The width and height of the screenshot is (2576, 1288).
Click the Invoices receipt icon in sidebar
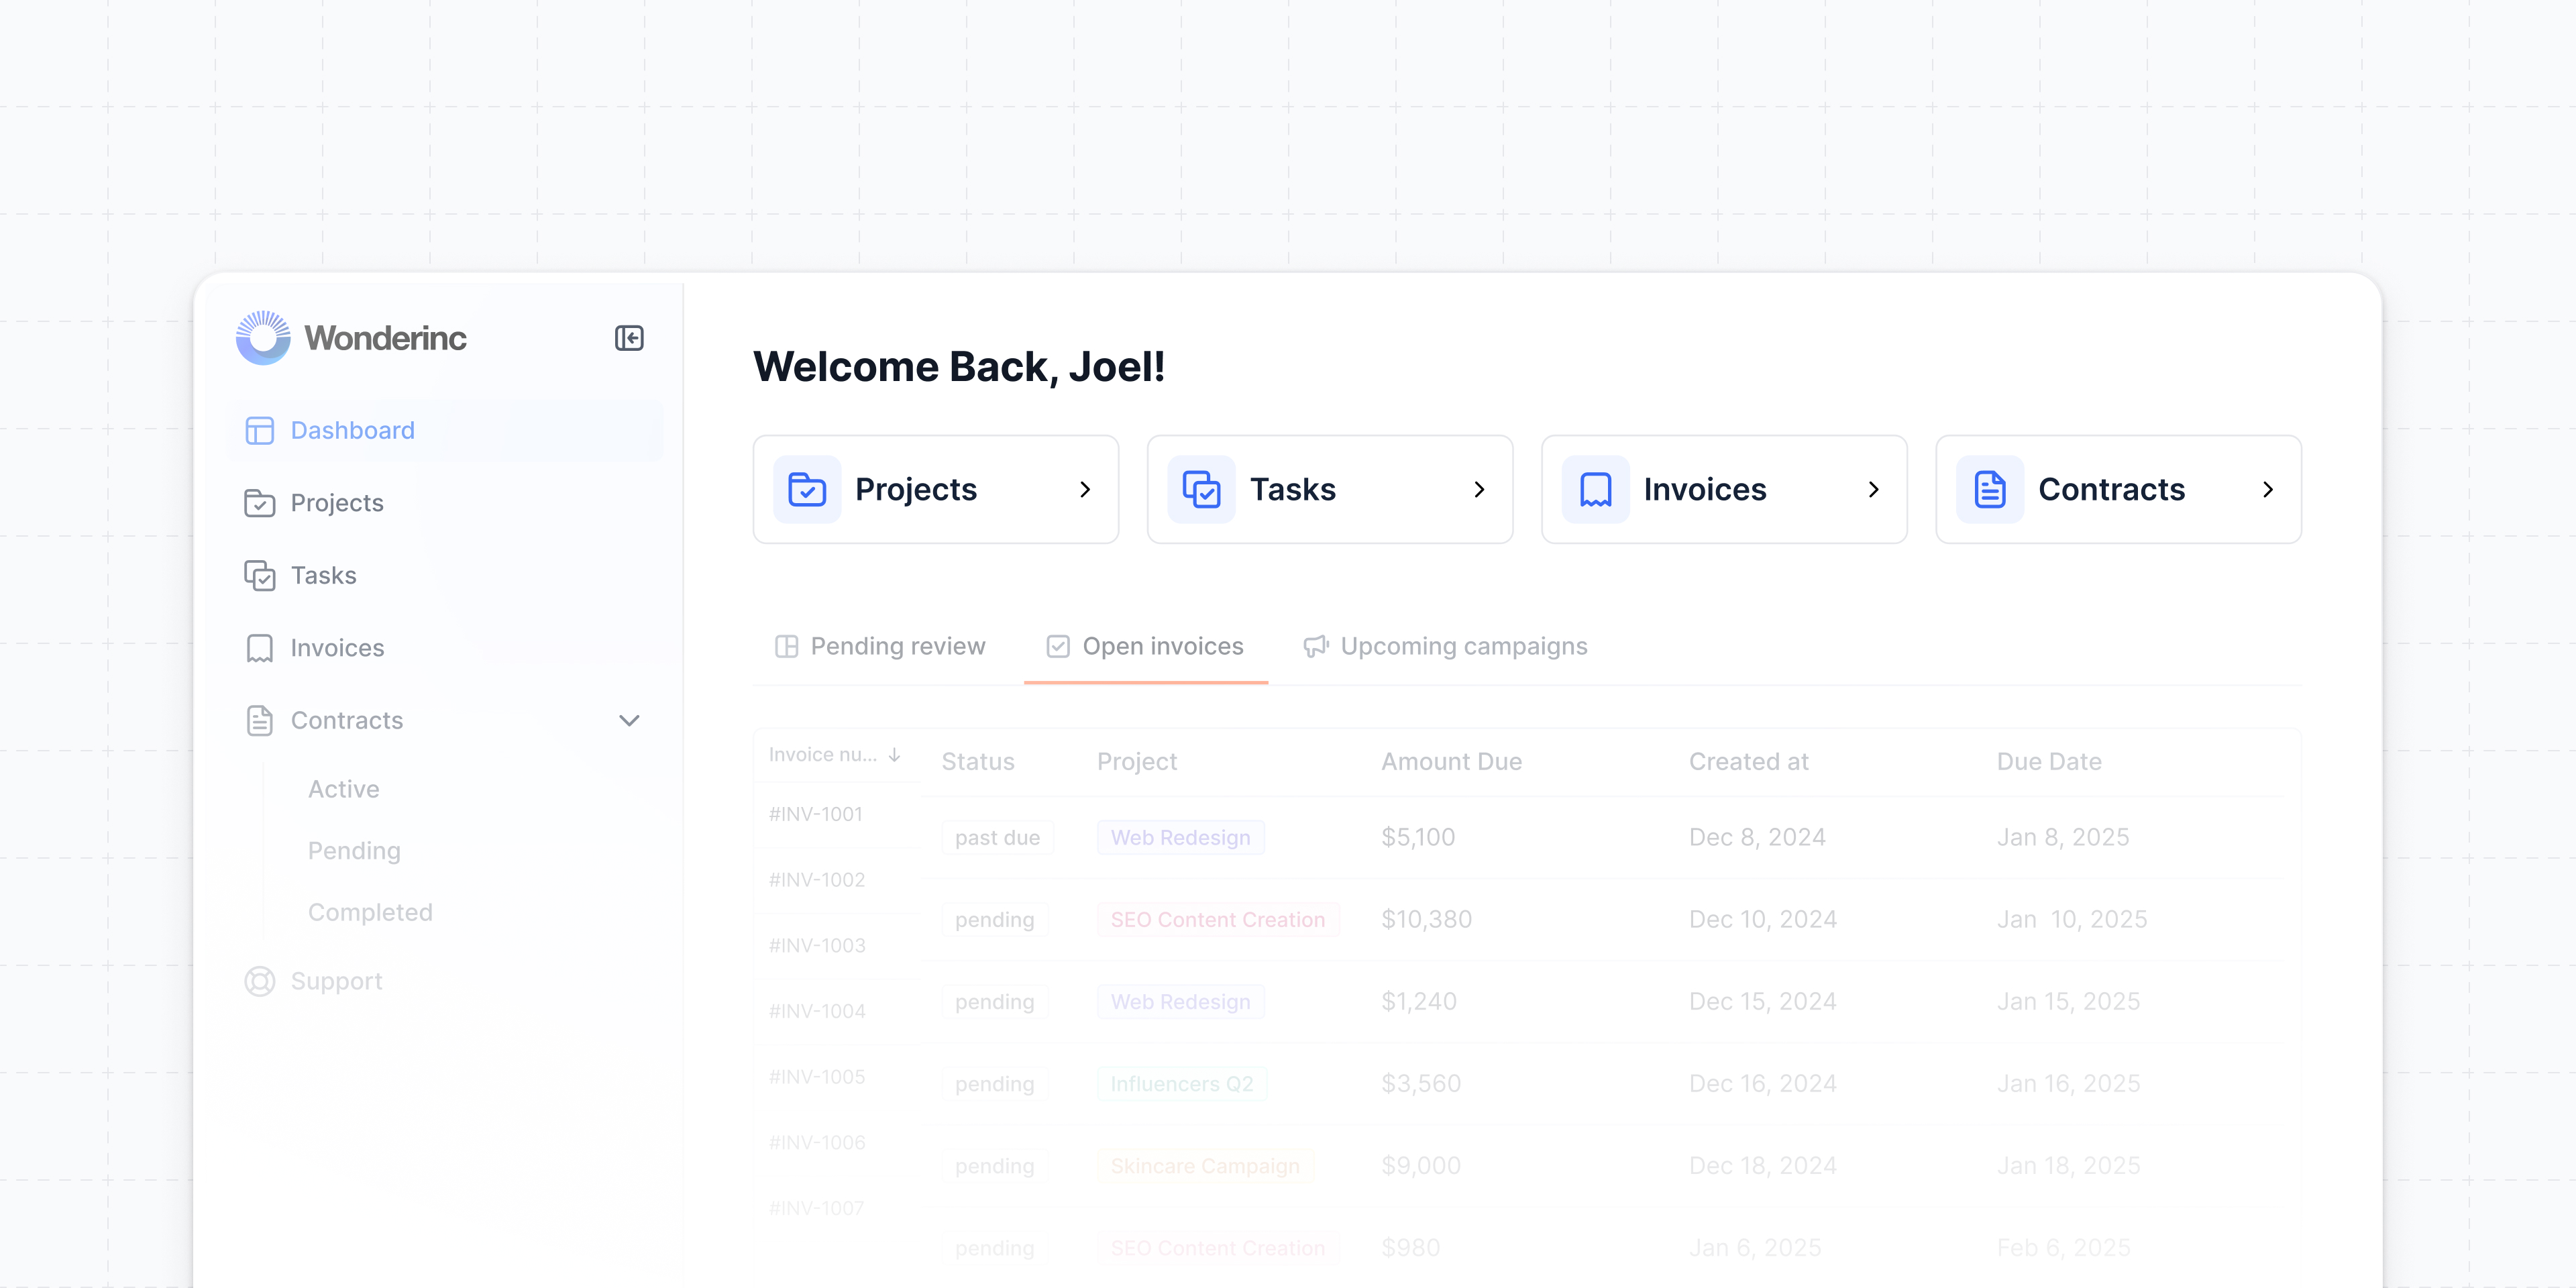coord(260,648)
